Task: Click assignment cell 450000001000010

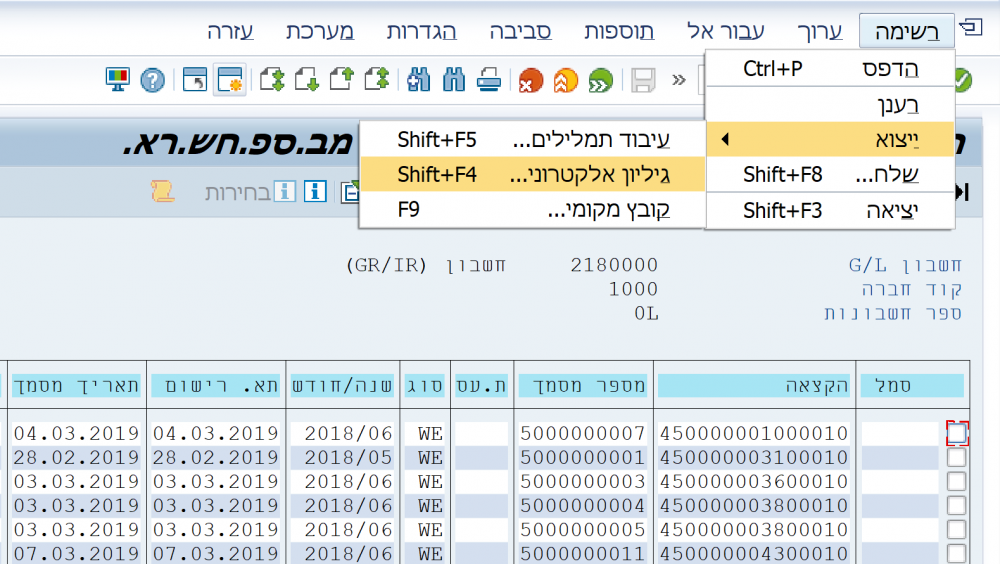Action: (x=754, y=433)
